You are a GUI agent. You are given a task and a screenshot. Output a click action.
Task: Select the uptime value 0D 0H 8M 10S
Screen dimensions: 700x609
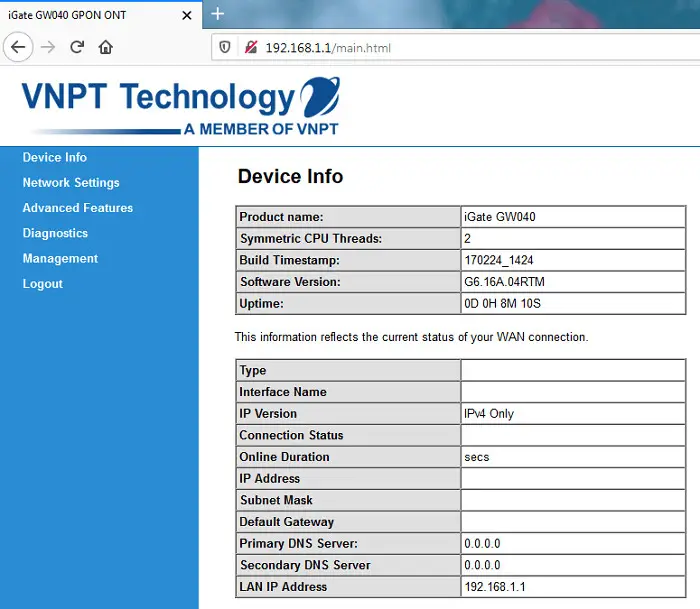point(502,304)
